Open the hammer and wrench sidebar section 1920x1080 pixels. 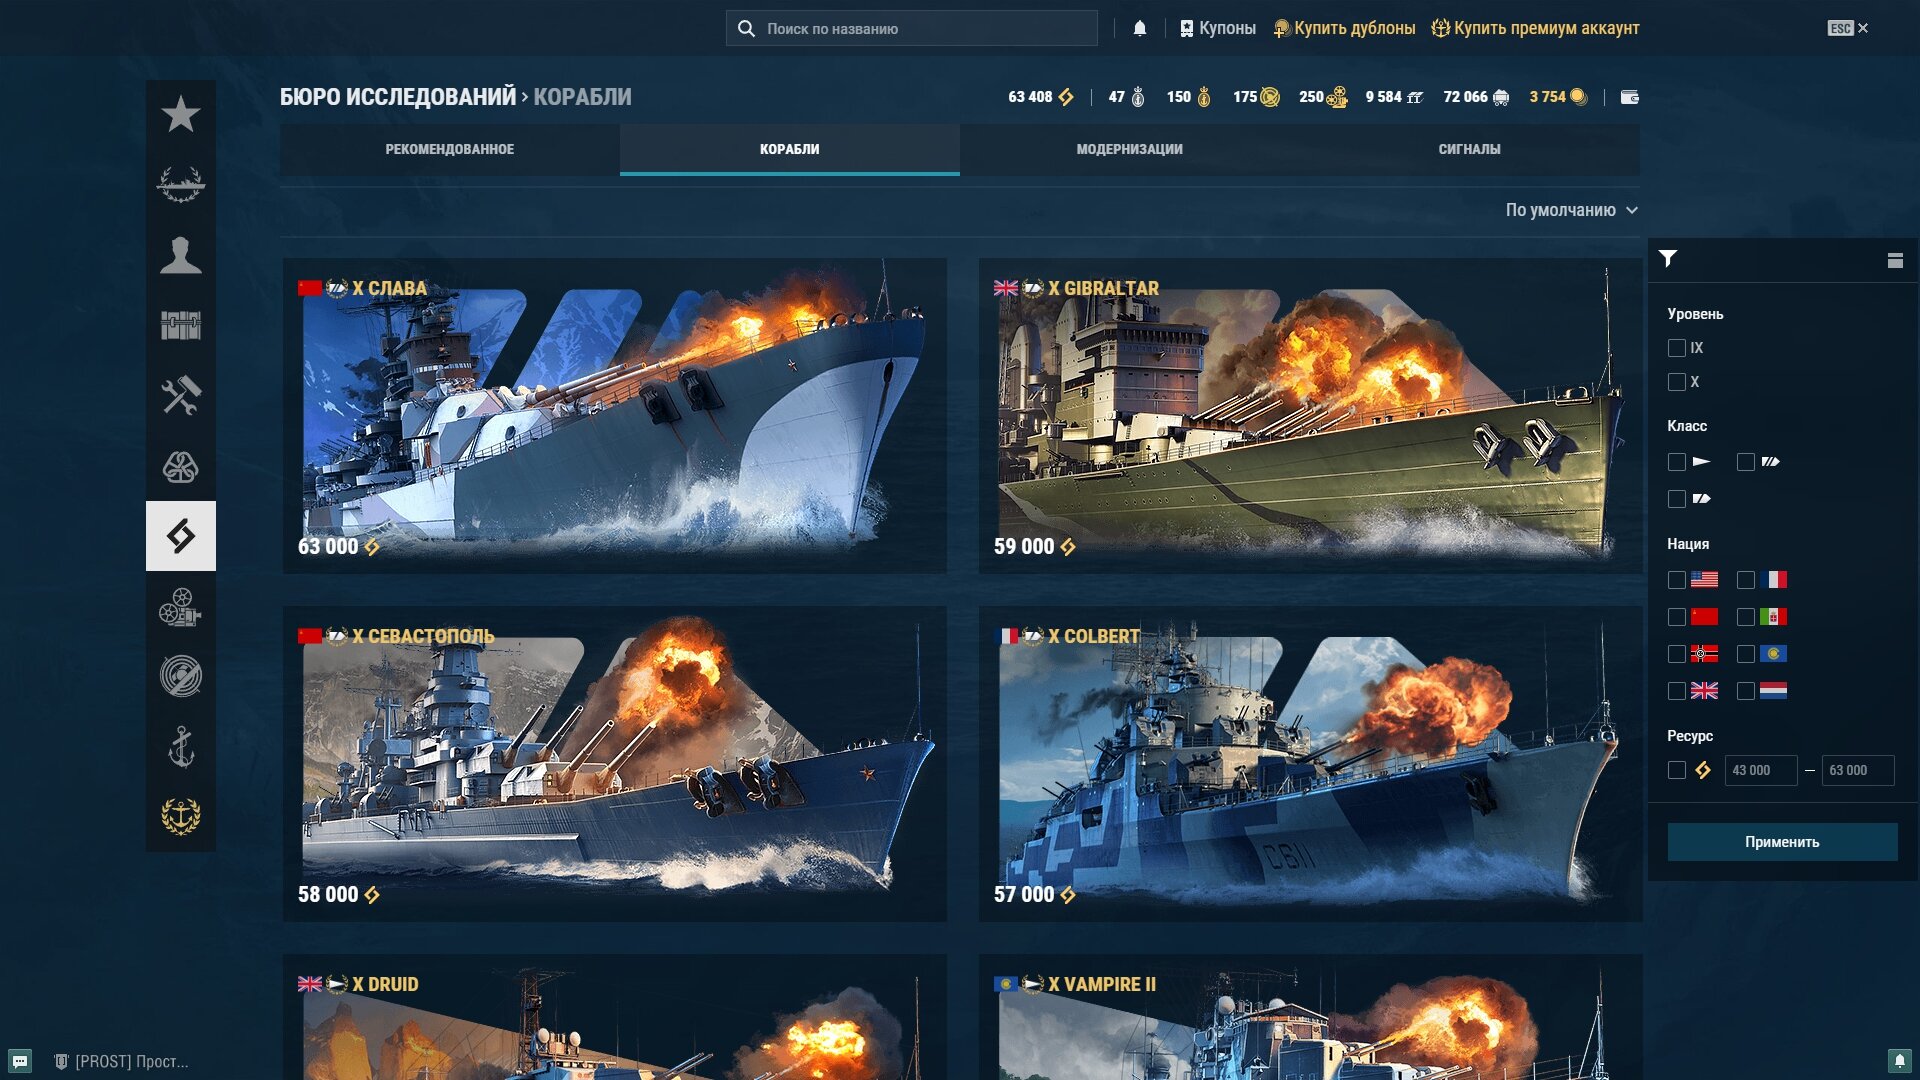coord(181,396)
